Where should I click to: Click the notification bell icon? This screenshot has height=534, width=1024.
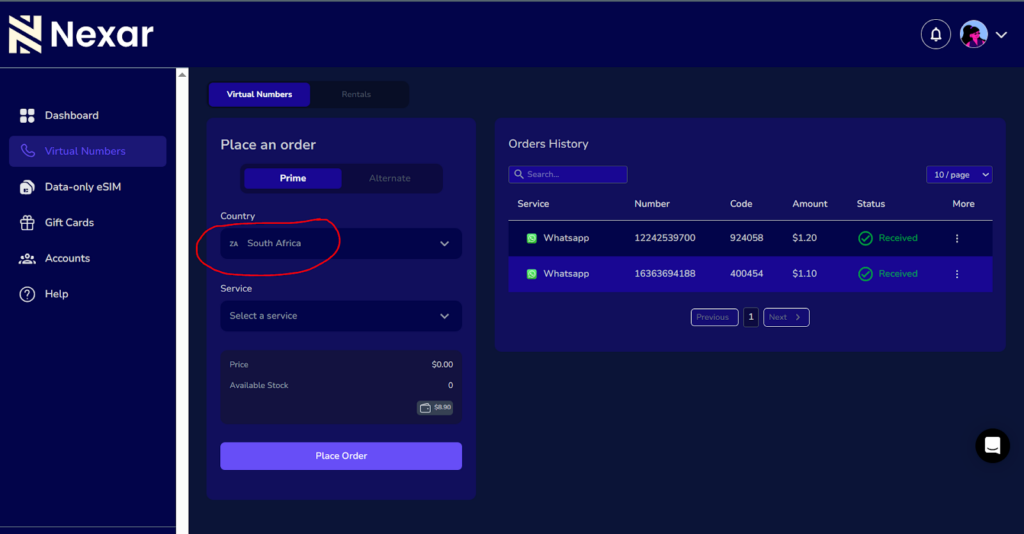pos(935,34)
